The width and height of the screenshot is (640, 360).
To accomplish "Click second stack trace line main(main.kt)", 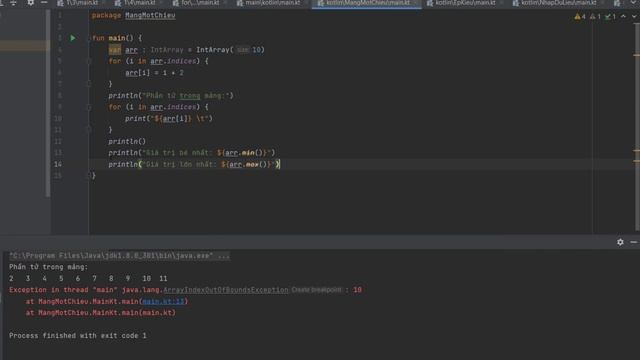I will click(x=100, y=313).
